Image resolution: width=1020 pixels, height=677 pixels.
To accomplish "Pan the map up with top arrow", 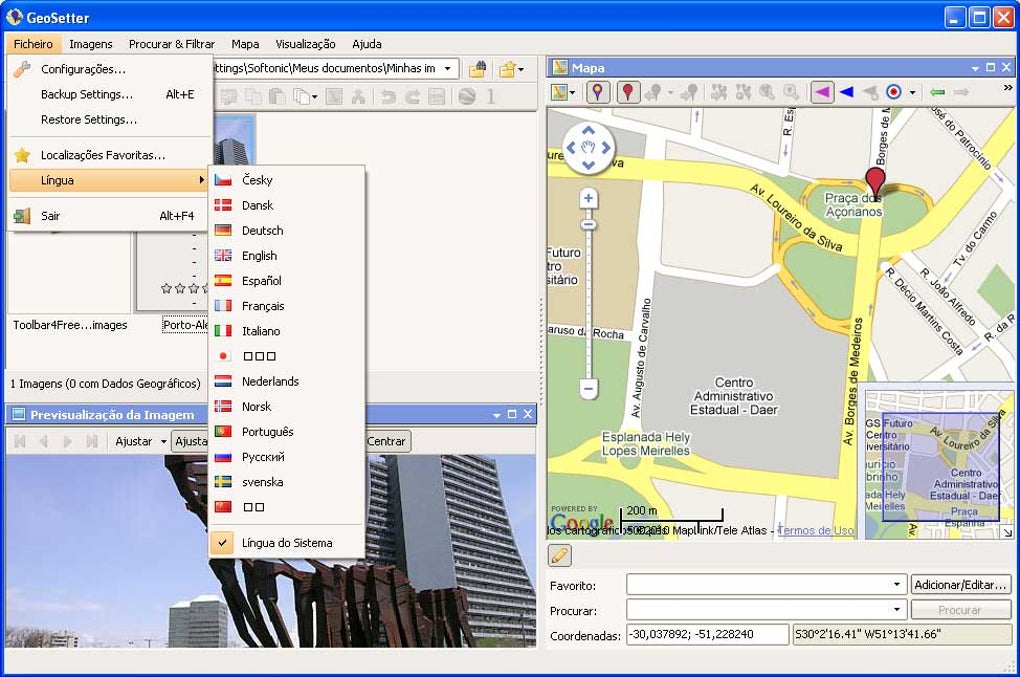I will [588, 131].
